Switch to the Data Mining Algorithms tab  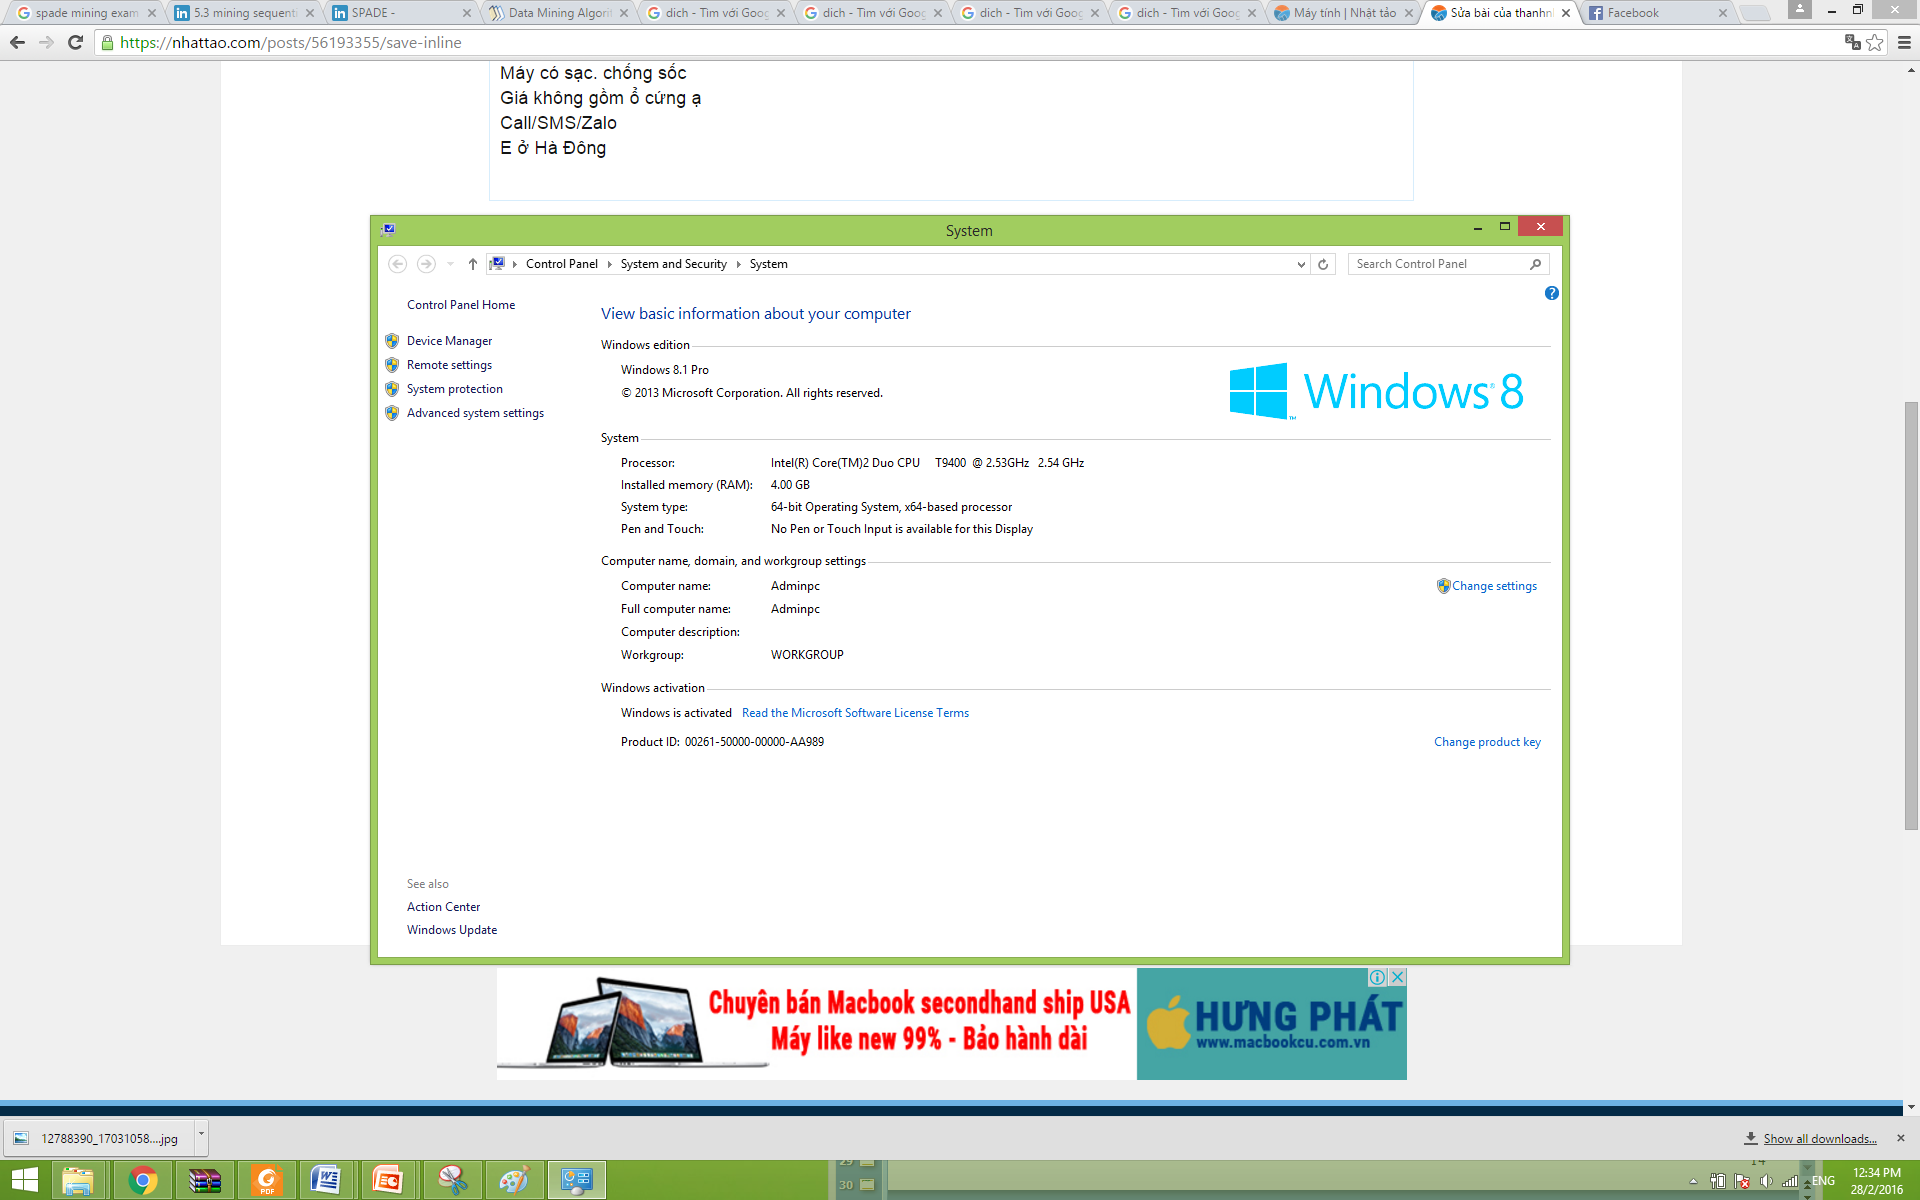(557, 13)
